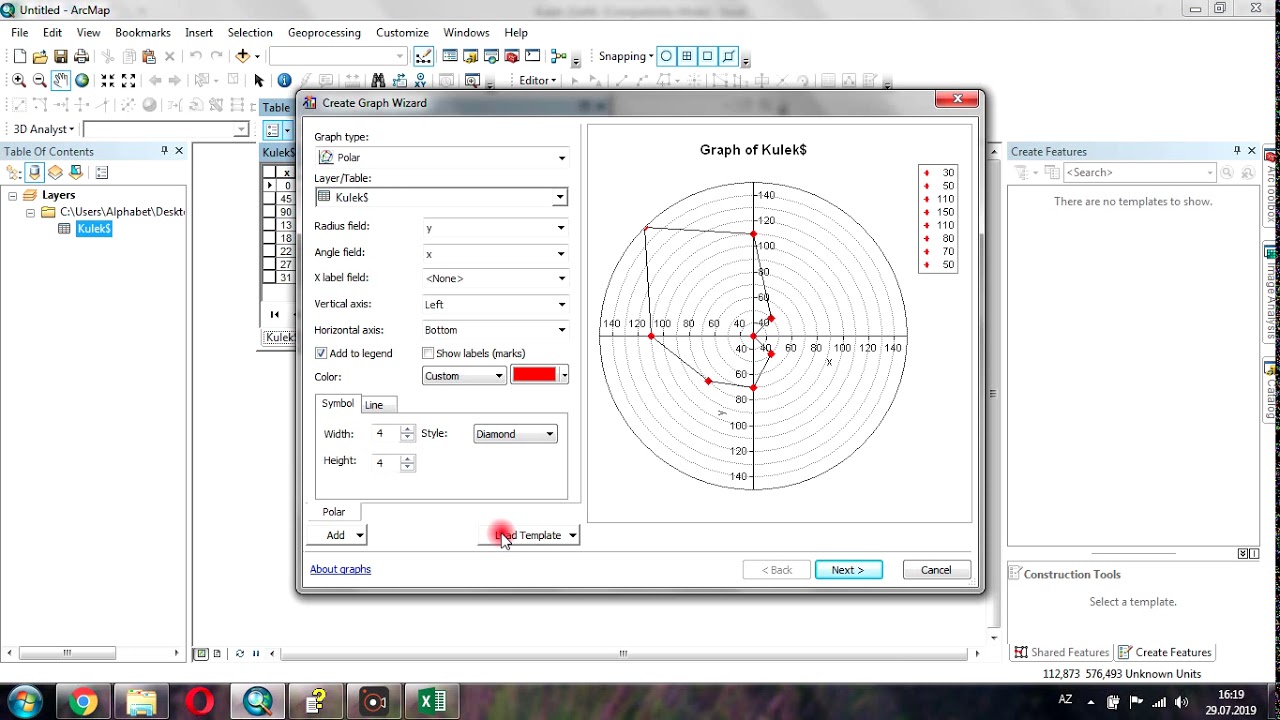1280x720 pixels.
Task: Open the Search window icon
Action: [491, 56]
